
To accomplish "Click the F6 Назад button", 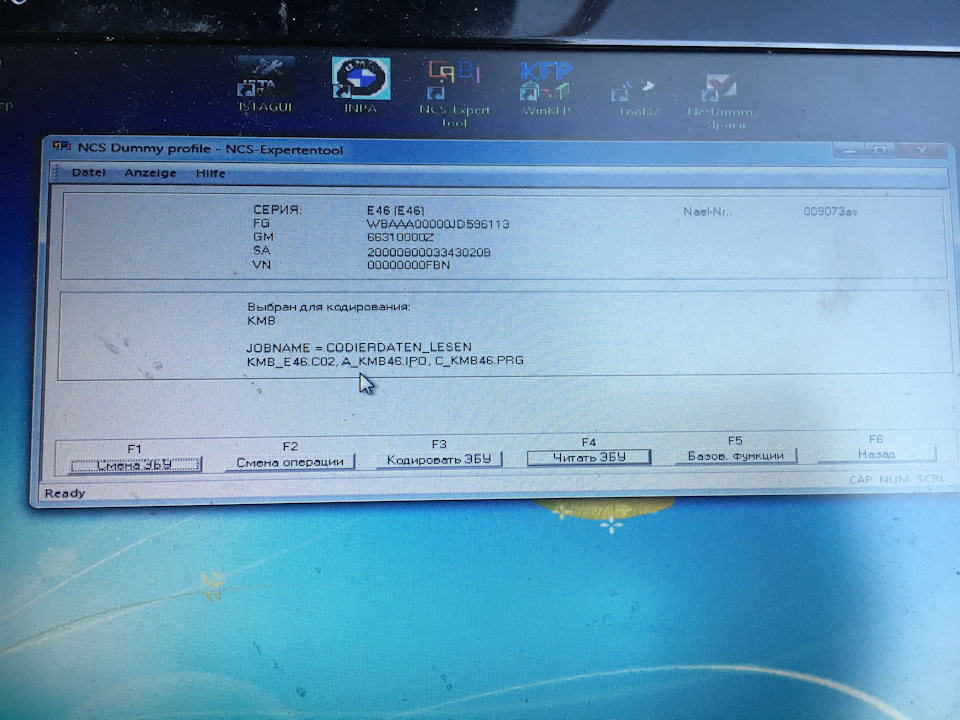I will coord(876,454).
